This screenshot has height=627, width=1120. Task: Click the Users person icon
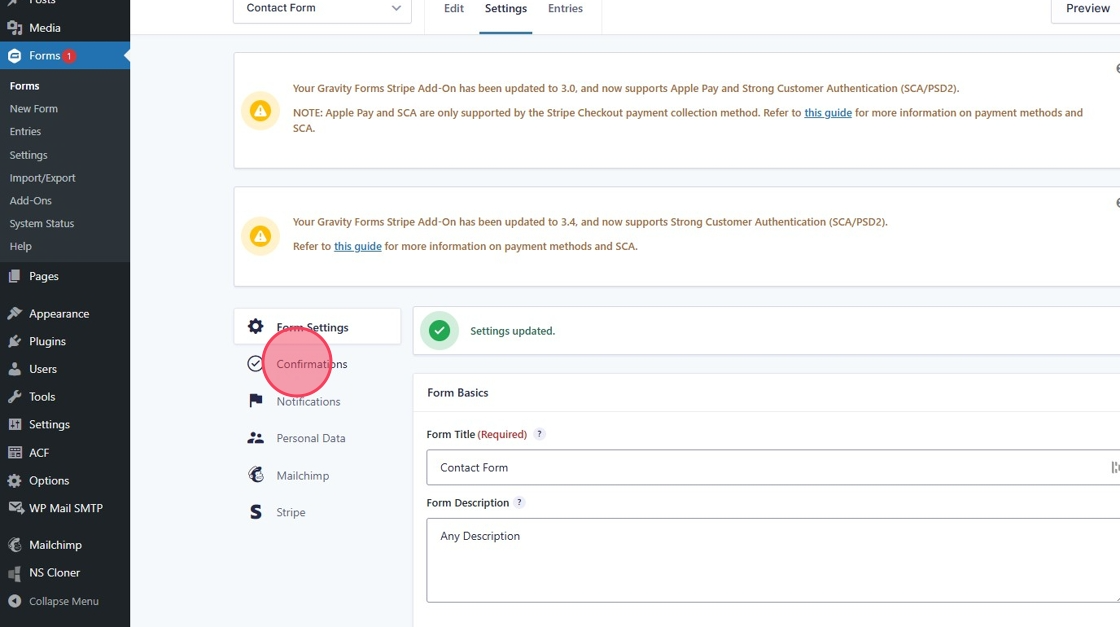tap(14, 369)
